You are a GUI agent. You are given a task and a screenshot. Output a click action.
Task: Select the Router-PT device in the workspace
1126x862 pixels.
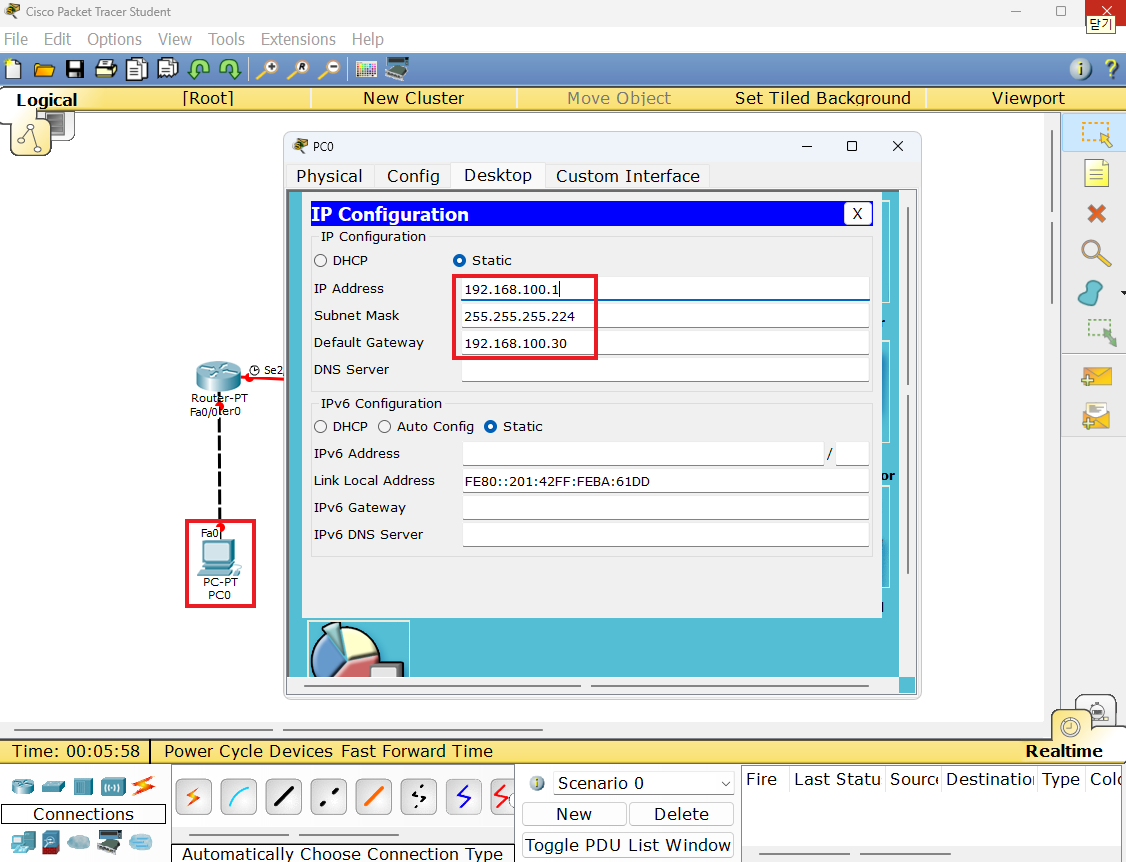[218, 376]
